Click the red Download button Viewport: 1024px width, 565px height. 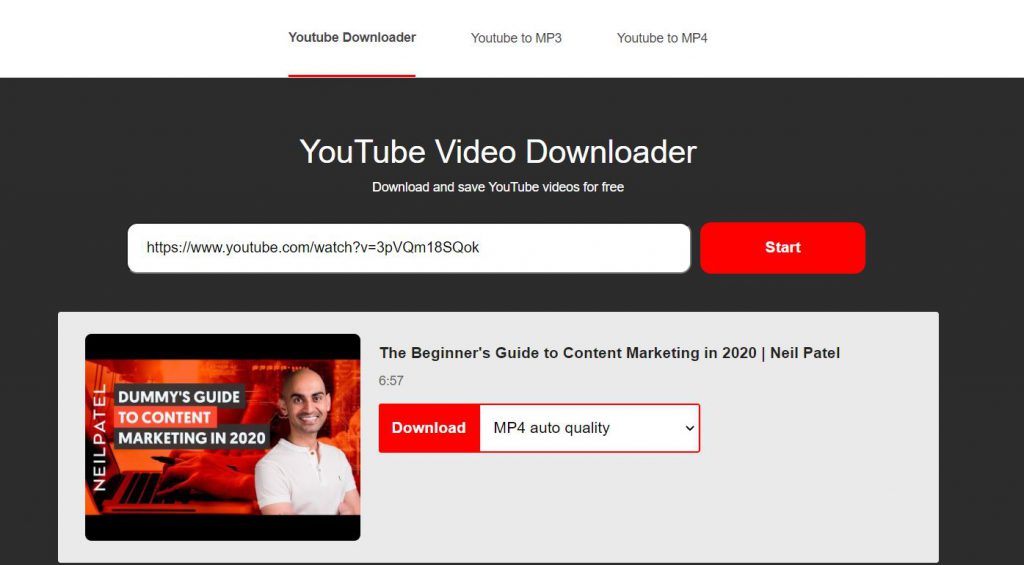[429, 428]
